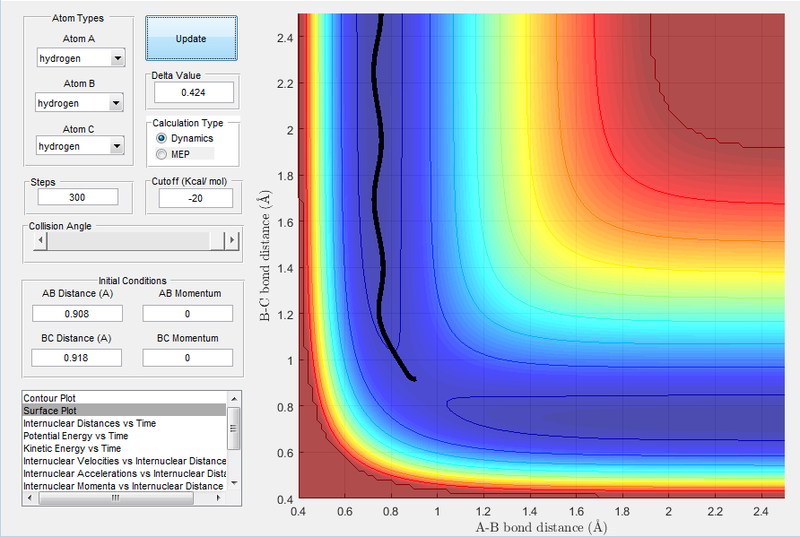The height and width of the screenshot is (537, 800).
Task: Click the list horizontal scroll right arrow
Action: (x=218, y=498)
